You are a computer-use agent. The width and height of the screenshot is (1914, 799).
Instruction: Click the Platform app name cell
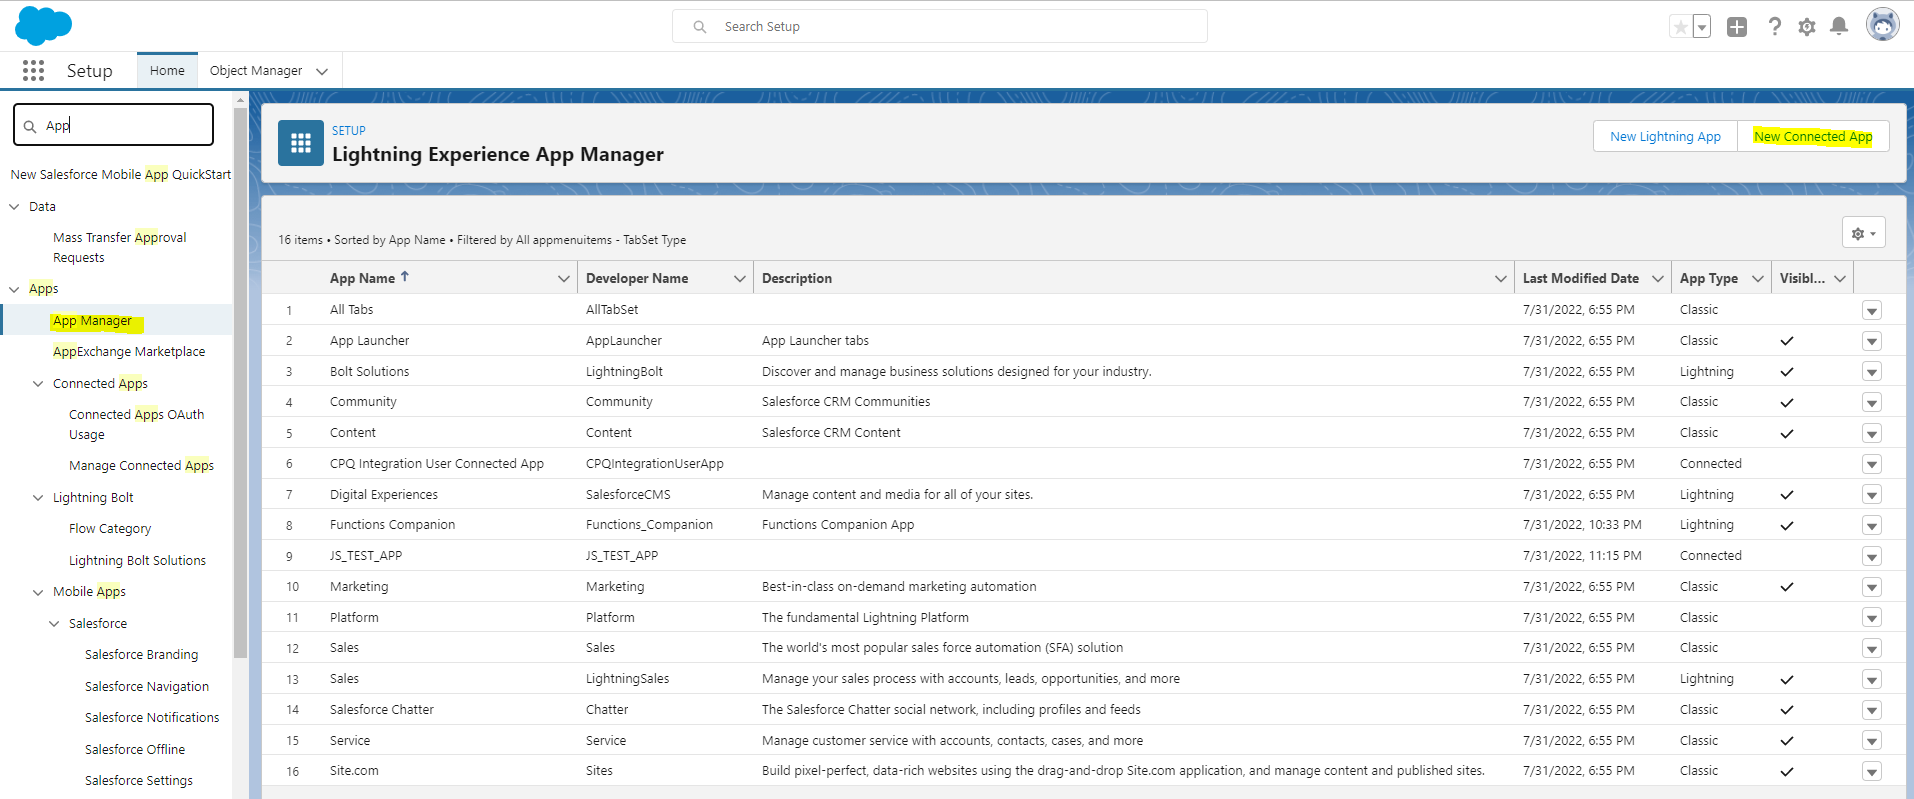click(x=354, y=617)
